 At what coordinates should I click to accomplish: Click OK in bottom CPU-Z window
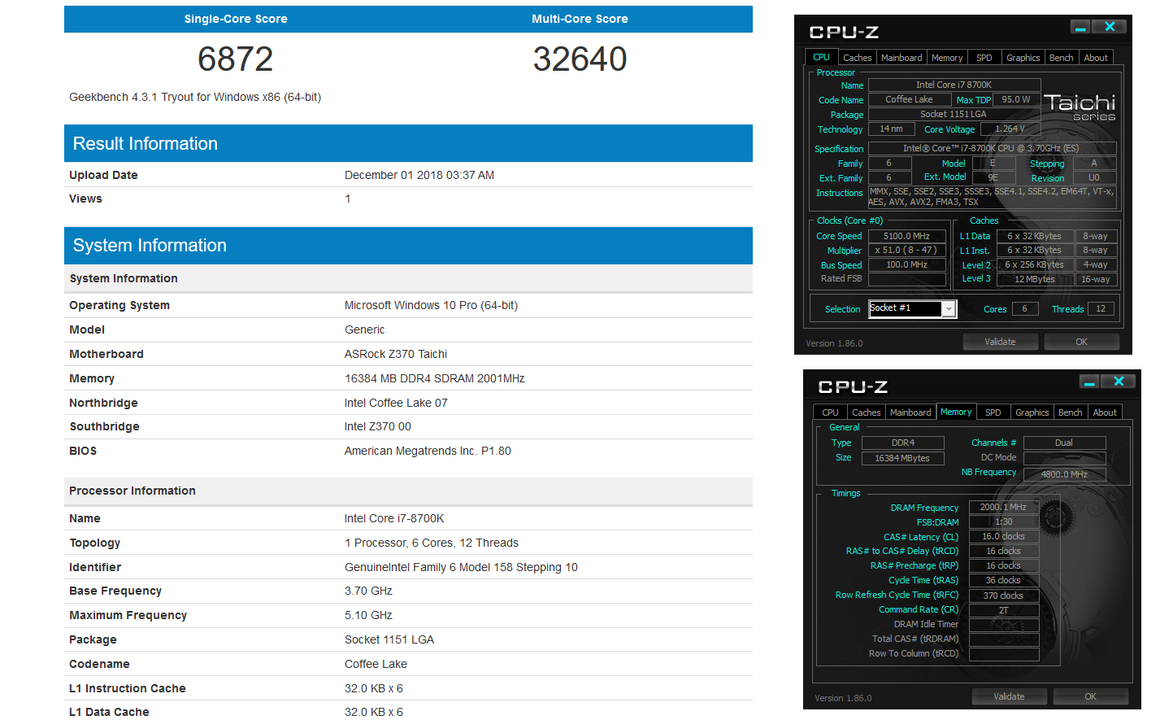[x=1090, y=696]
